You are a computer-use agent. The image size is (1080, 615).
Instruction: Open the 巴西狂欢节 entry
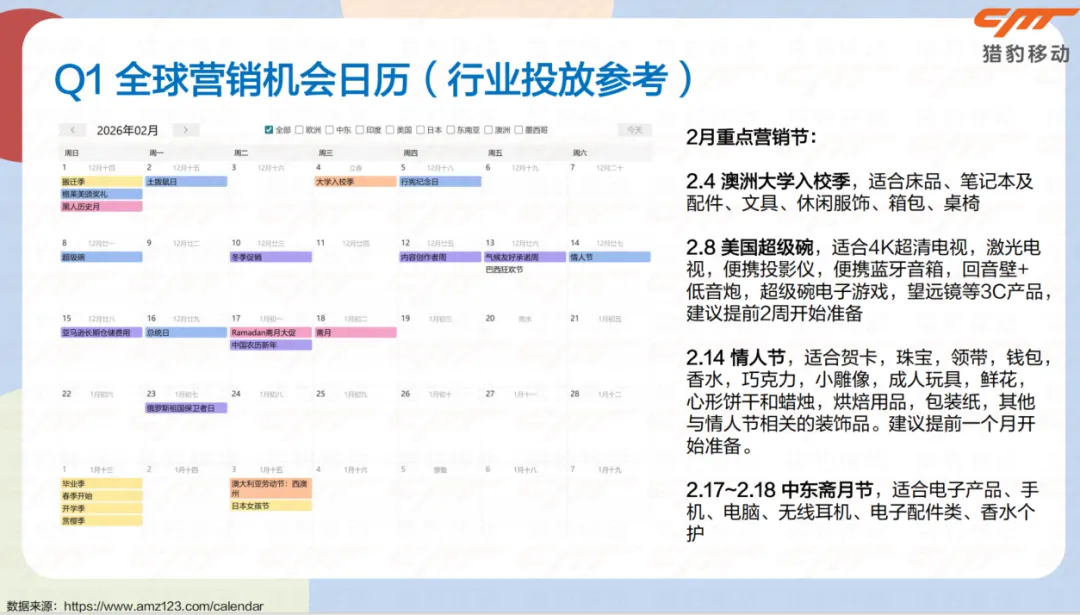(504, 269)
